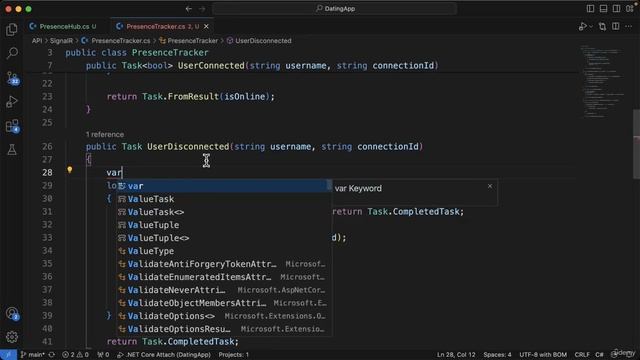Choose ValueType from the suggestions
The width and height of the screenshot is (640, 360).
224,251
